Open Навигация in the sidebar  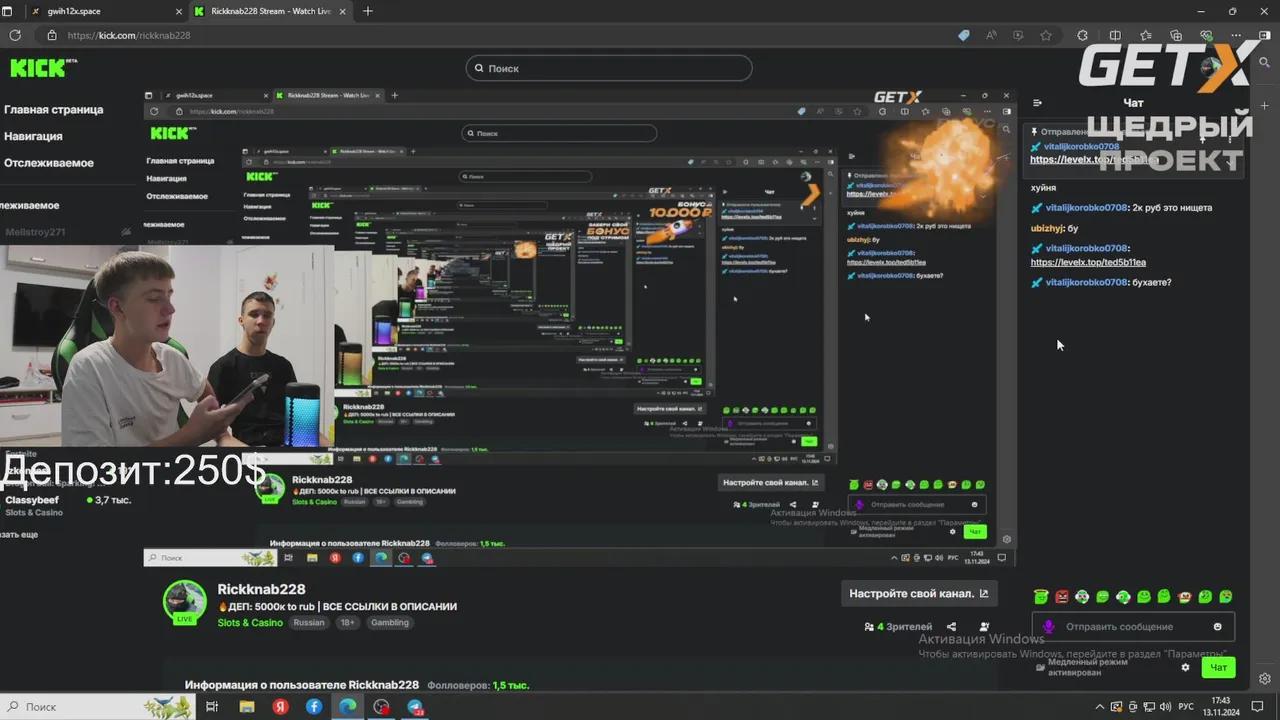(33, 136)
